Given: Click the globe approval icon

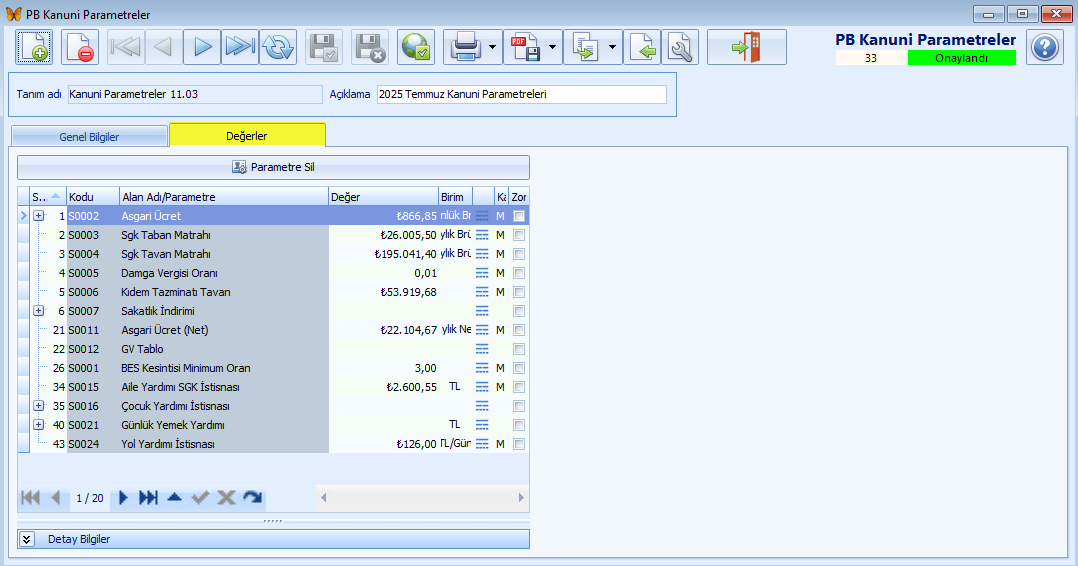Looking at the screenshot, I should tap(416, 47).
